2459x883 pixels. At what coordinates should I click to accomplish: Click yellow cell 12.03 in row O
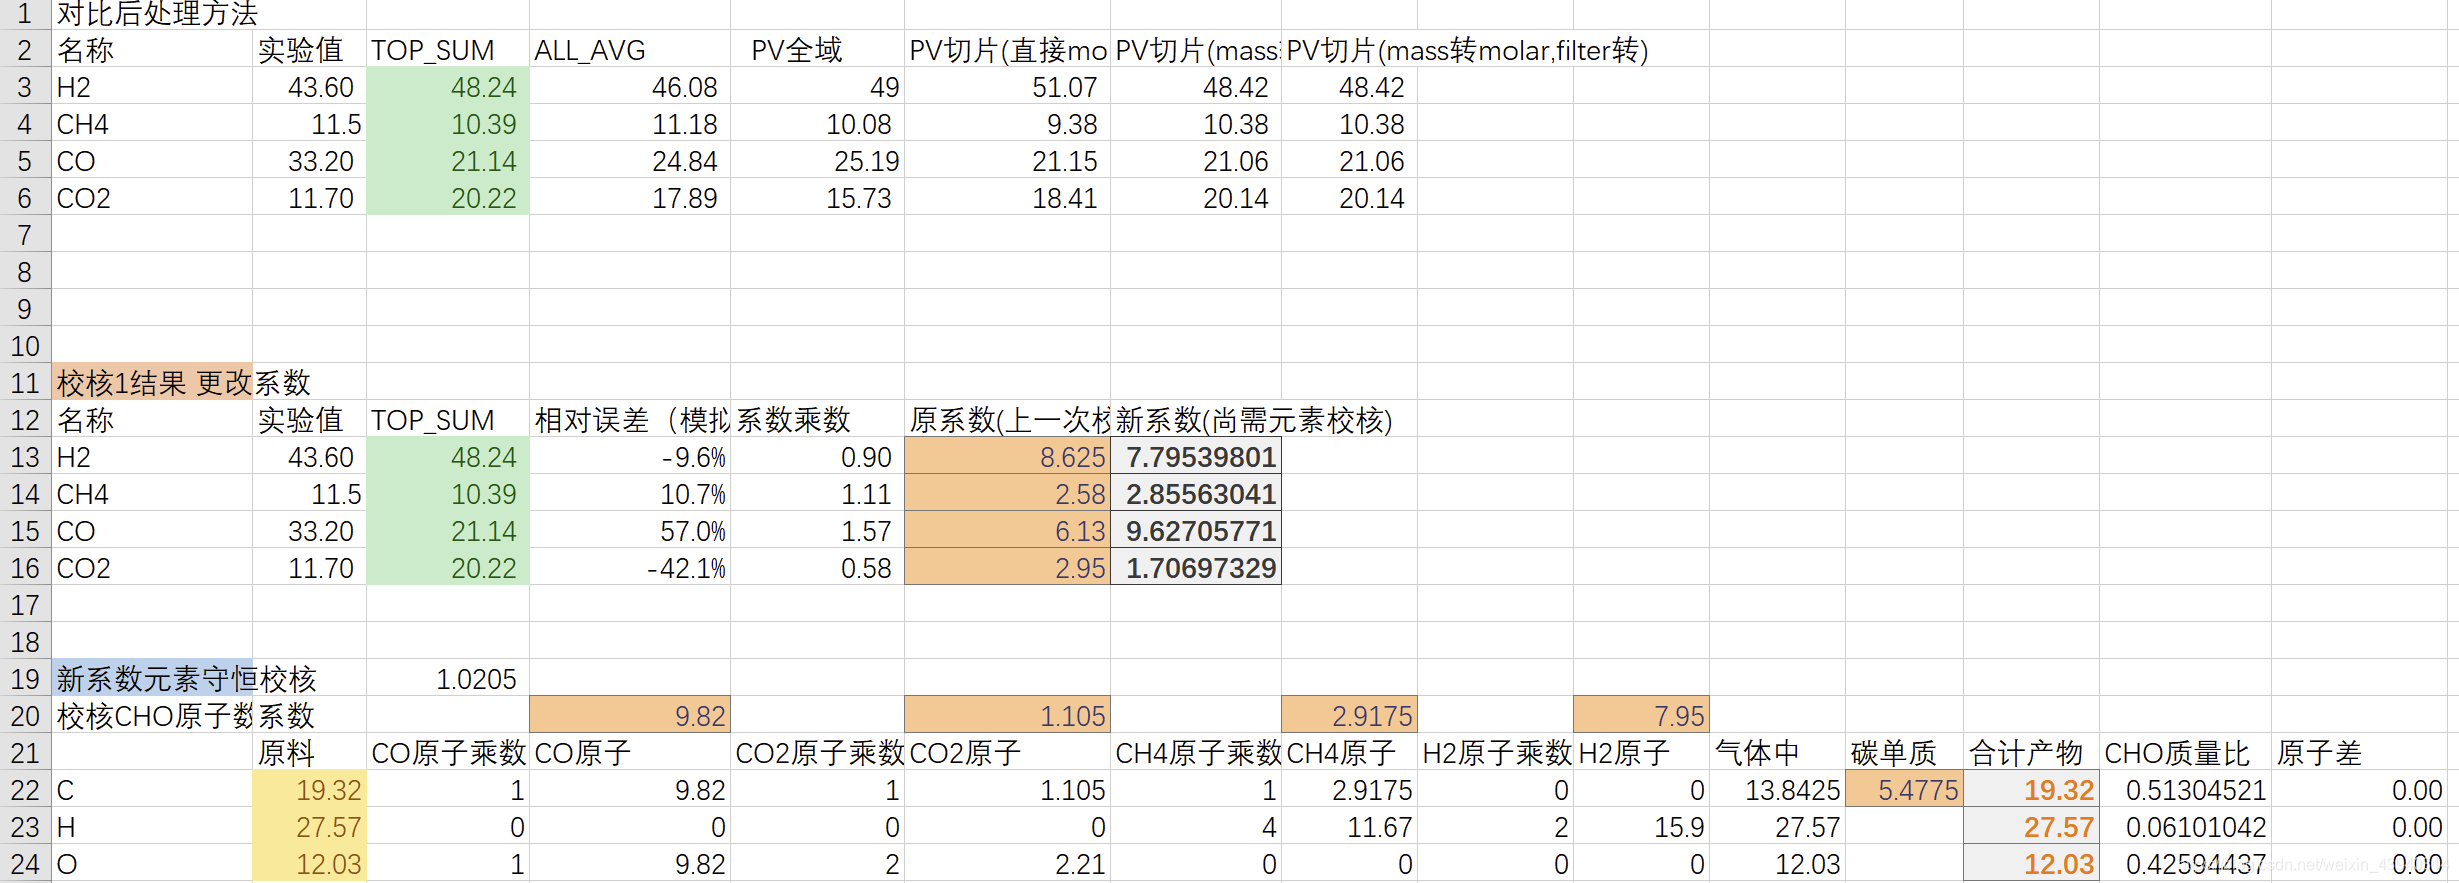309,863
